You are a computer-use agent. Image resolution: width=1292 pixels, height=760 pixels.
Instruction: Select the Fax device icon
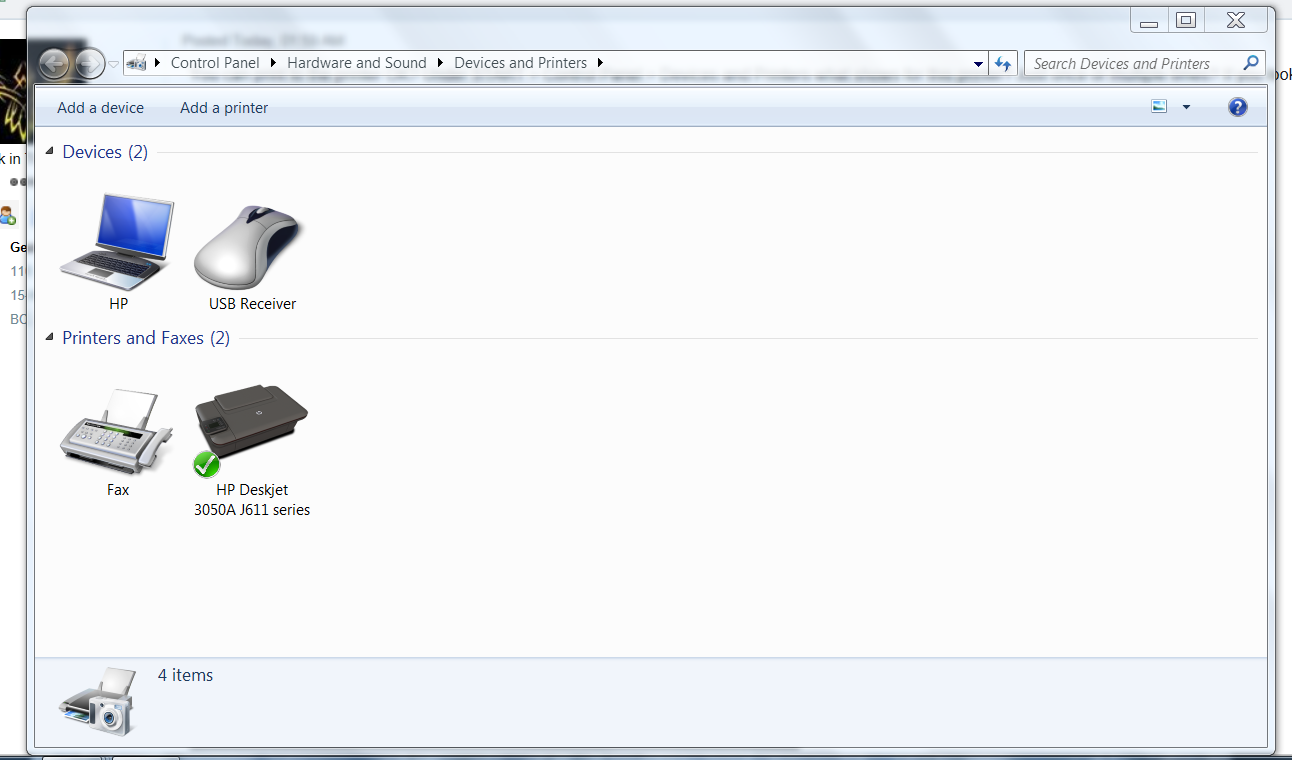pos(116,432)
